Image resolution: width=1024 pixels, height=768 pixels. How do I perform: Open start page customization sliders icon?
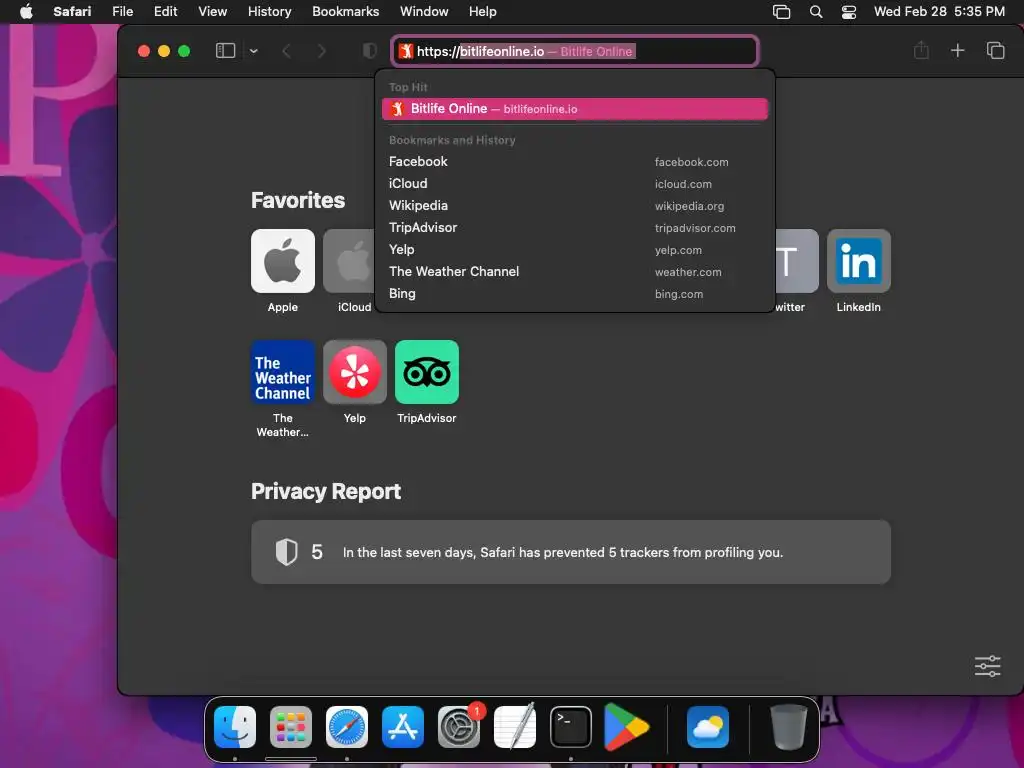point(987,666)
